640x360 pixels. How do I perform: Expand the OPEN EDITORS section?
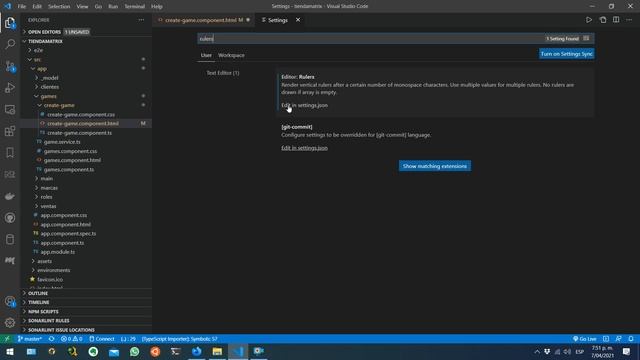tap(44, 32)
